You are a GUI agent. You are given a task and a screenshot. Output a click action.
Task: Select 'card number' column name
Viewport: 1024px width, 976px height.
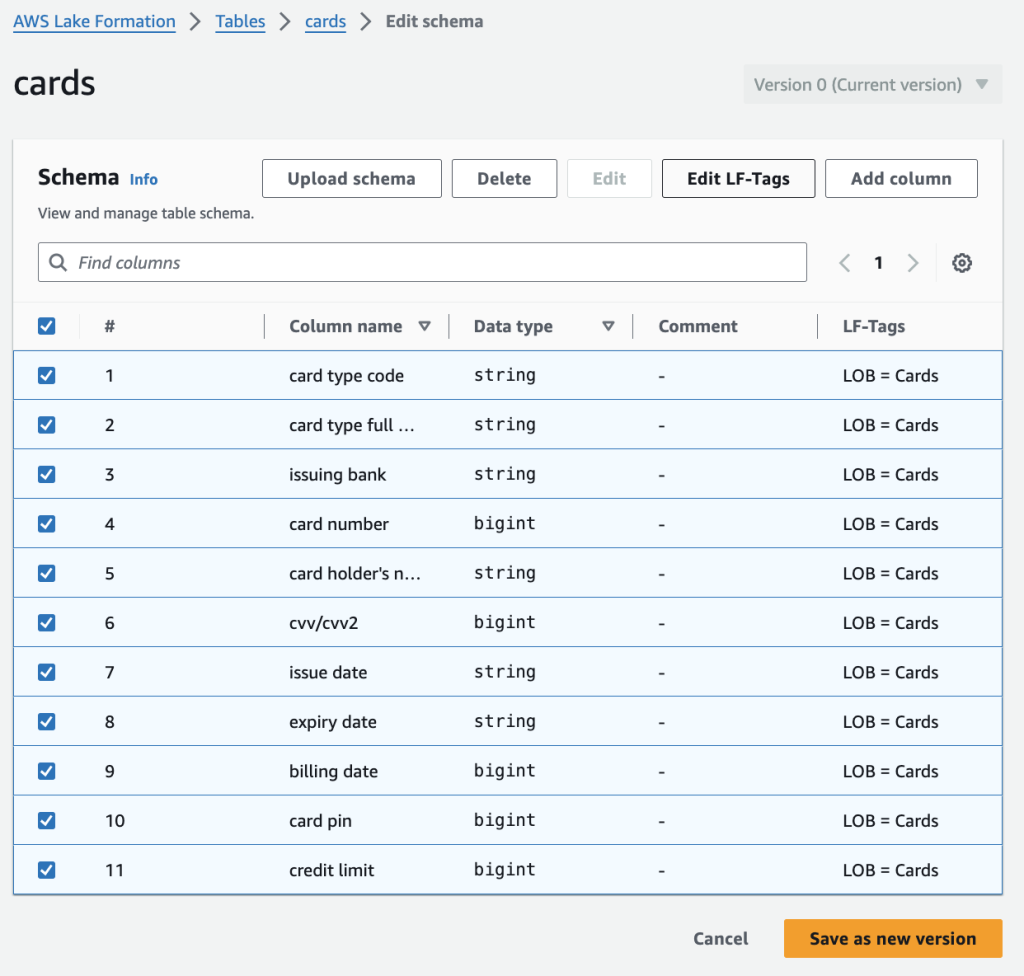(339, 524)
